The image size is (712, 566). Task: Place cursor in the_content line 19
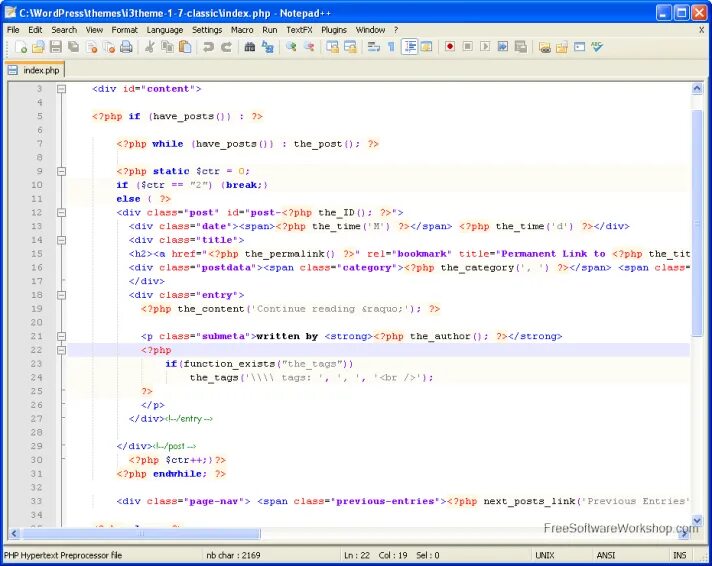[290, 309]
